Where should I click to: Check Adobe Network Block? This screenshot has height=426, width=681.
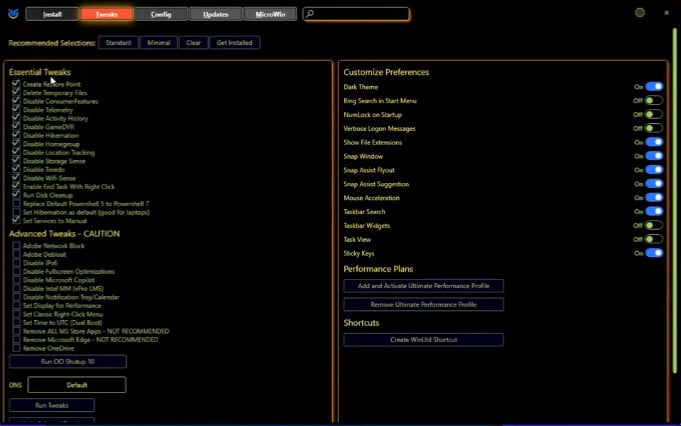(16, 245)
